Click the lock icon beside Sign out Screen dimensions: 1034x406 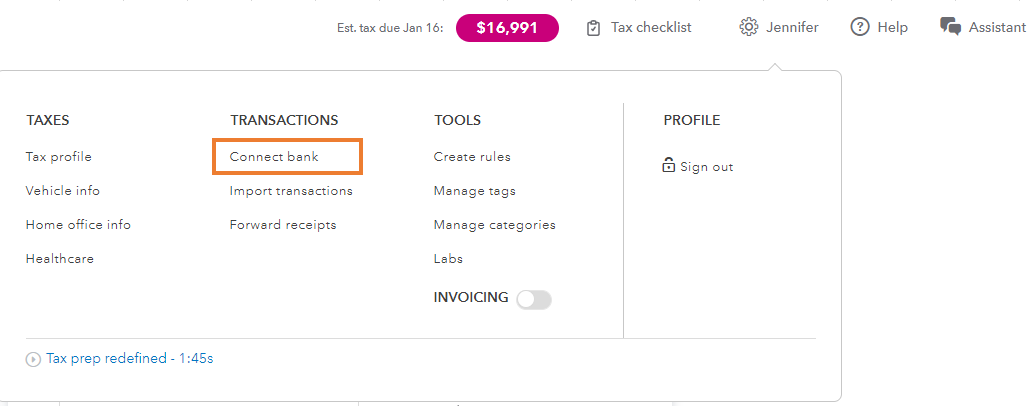tap(669, 165)
